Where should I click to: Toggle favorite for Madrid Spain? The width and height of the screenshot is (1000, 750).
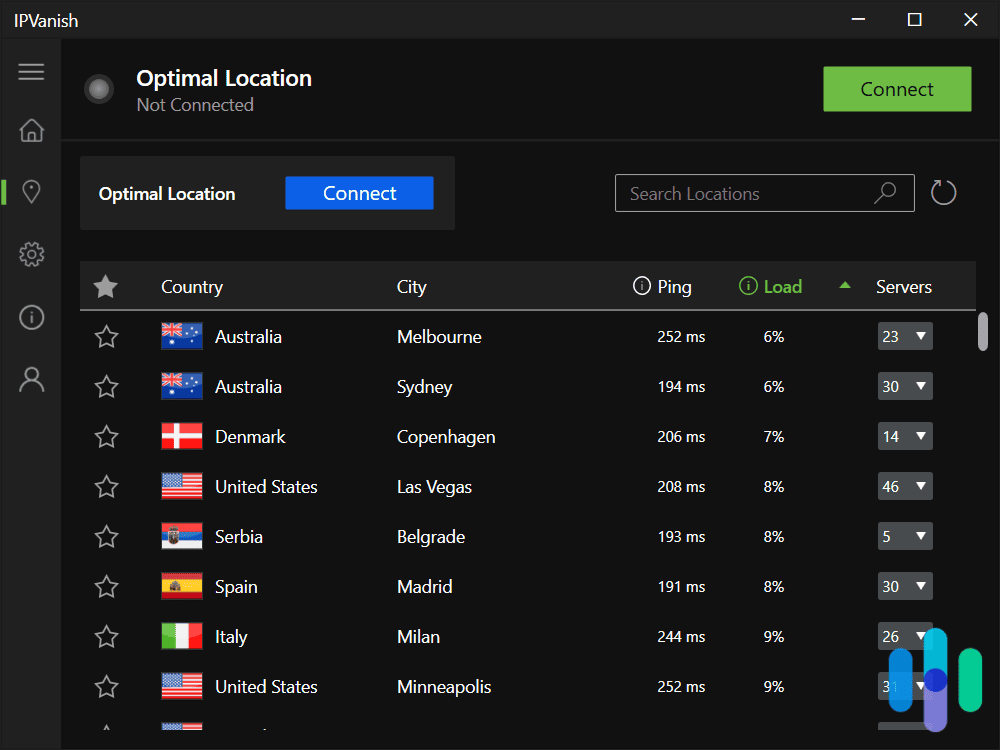(x=106, y=586)
